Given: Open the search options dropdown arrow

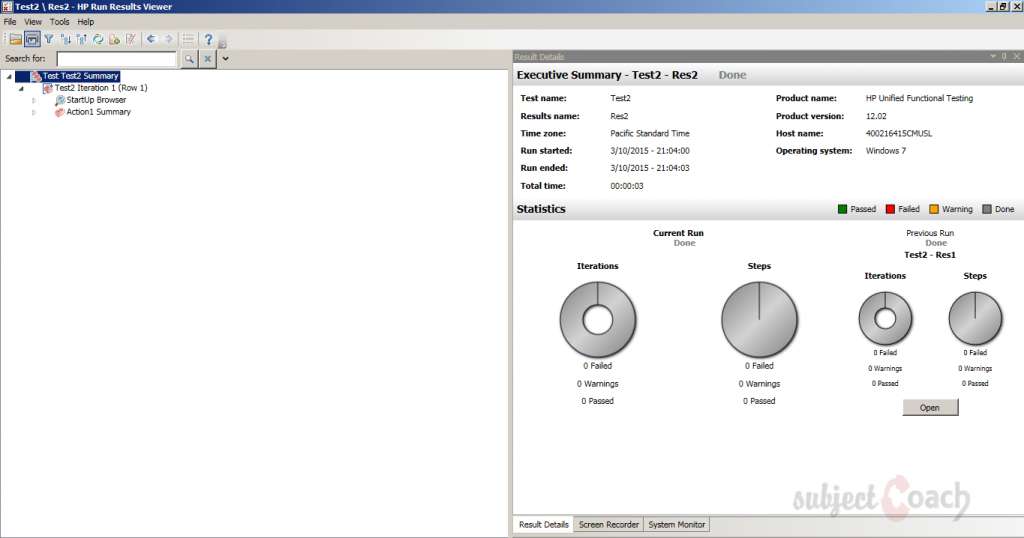Looking at the screenshot, I should (x=225, y=59).
